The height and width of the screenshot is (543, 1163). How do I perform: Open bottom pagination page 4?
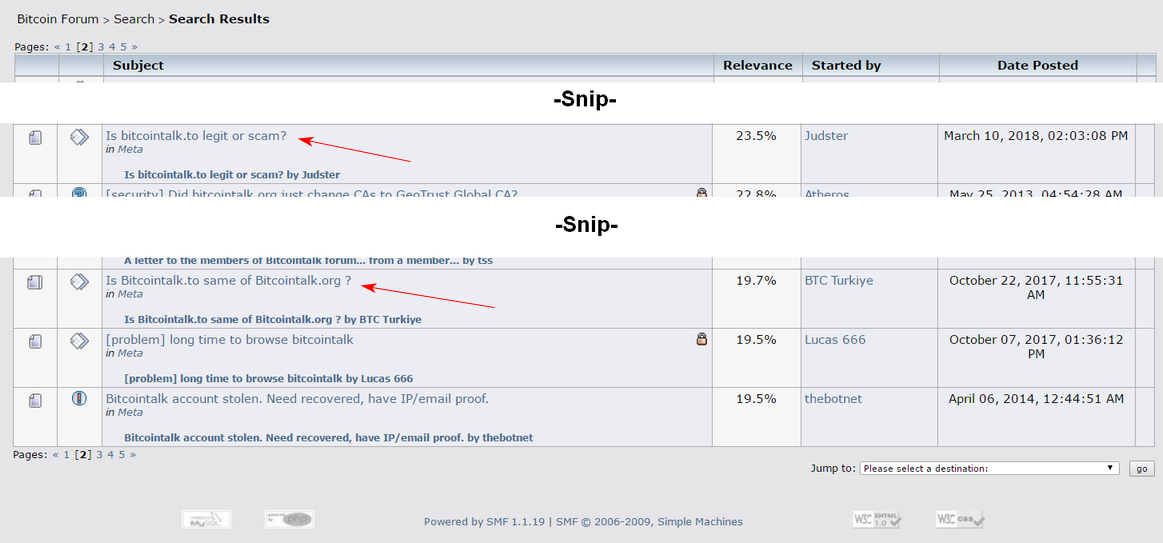click(x=111, y=455)
